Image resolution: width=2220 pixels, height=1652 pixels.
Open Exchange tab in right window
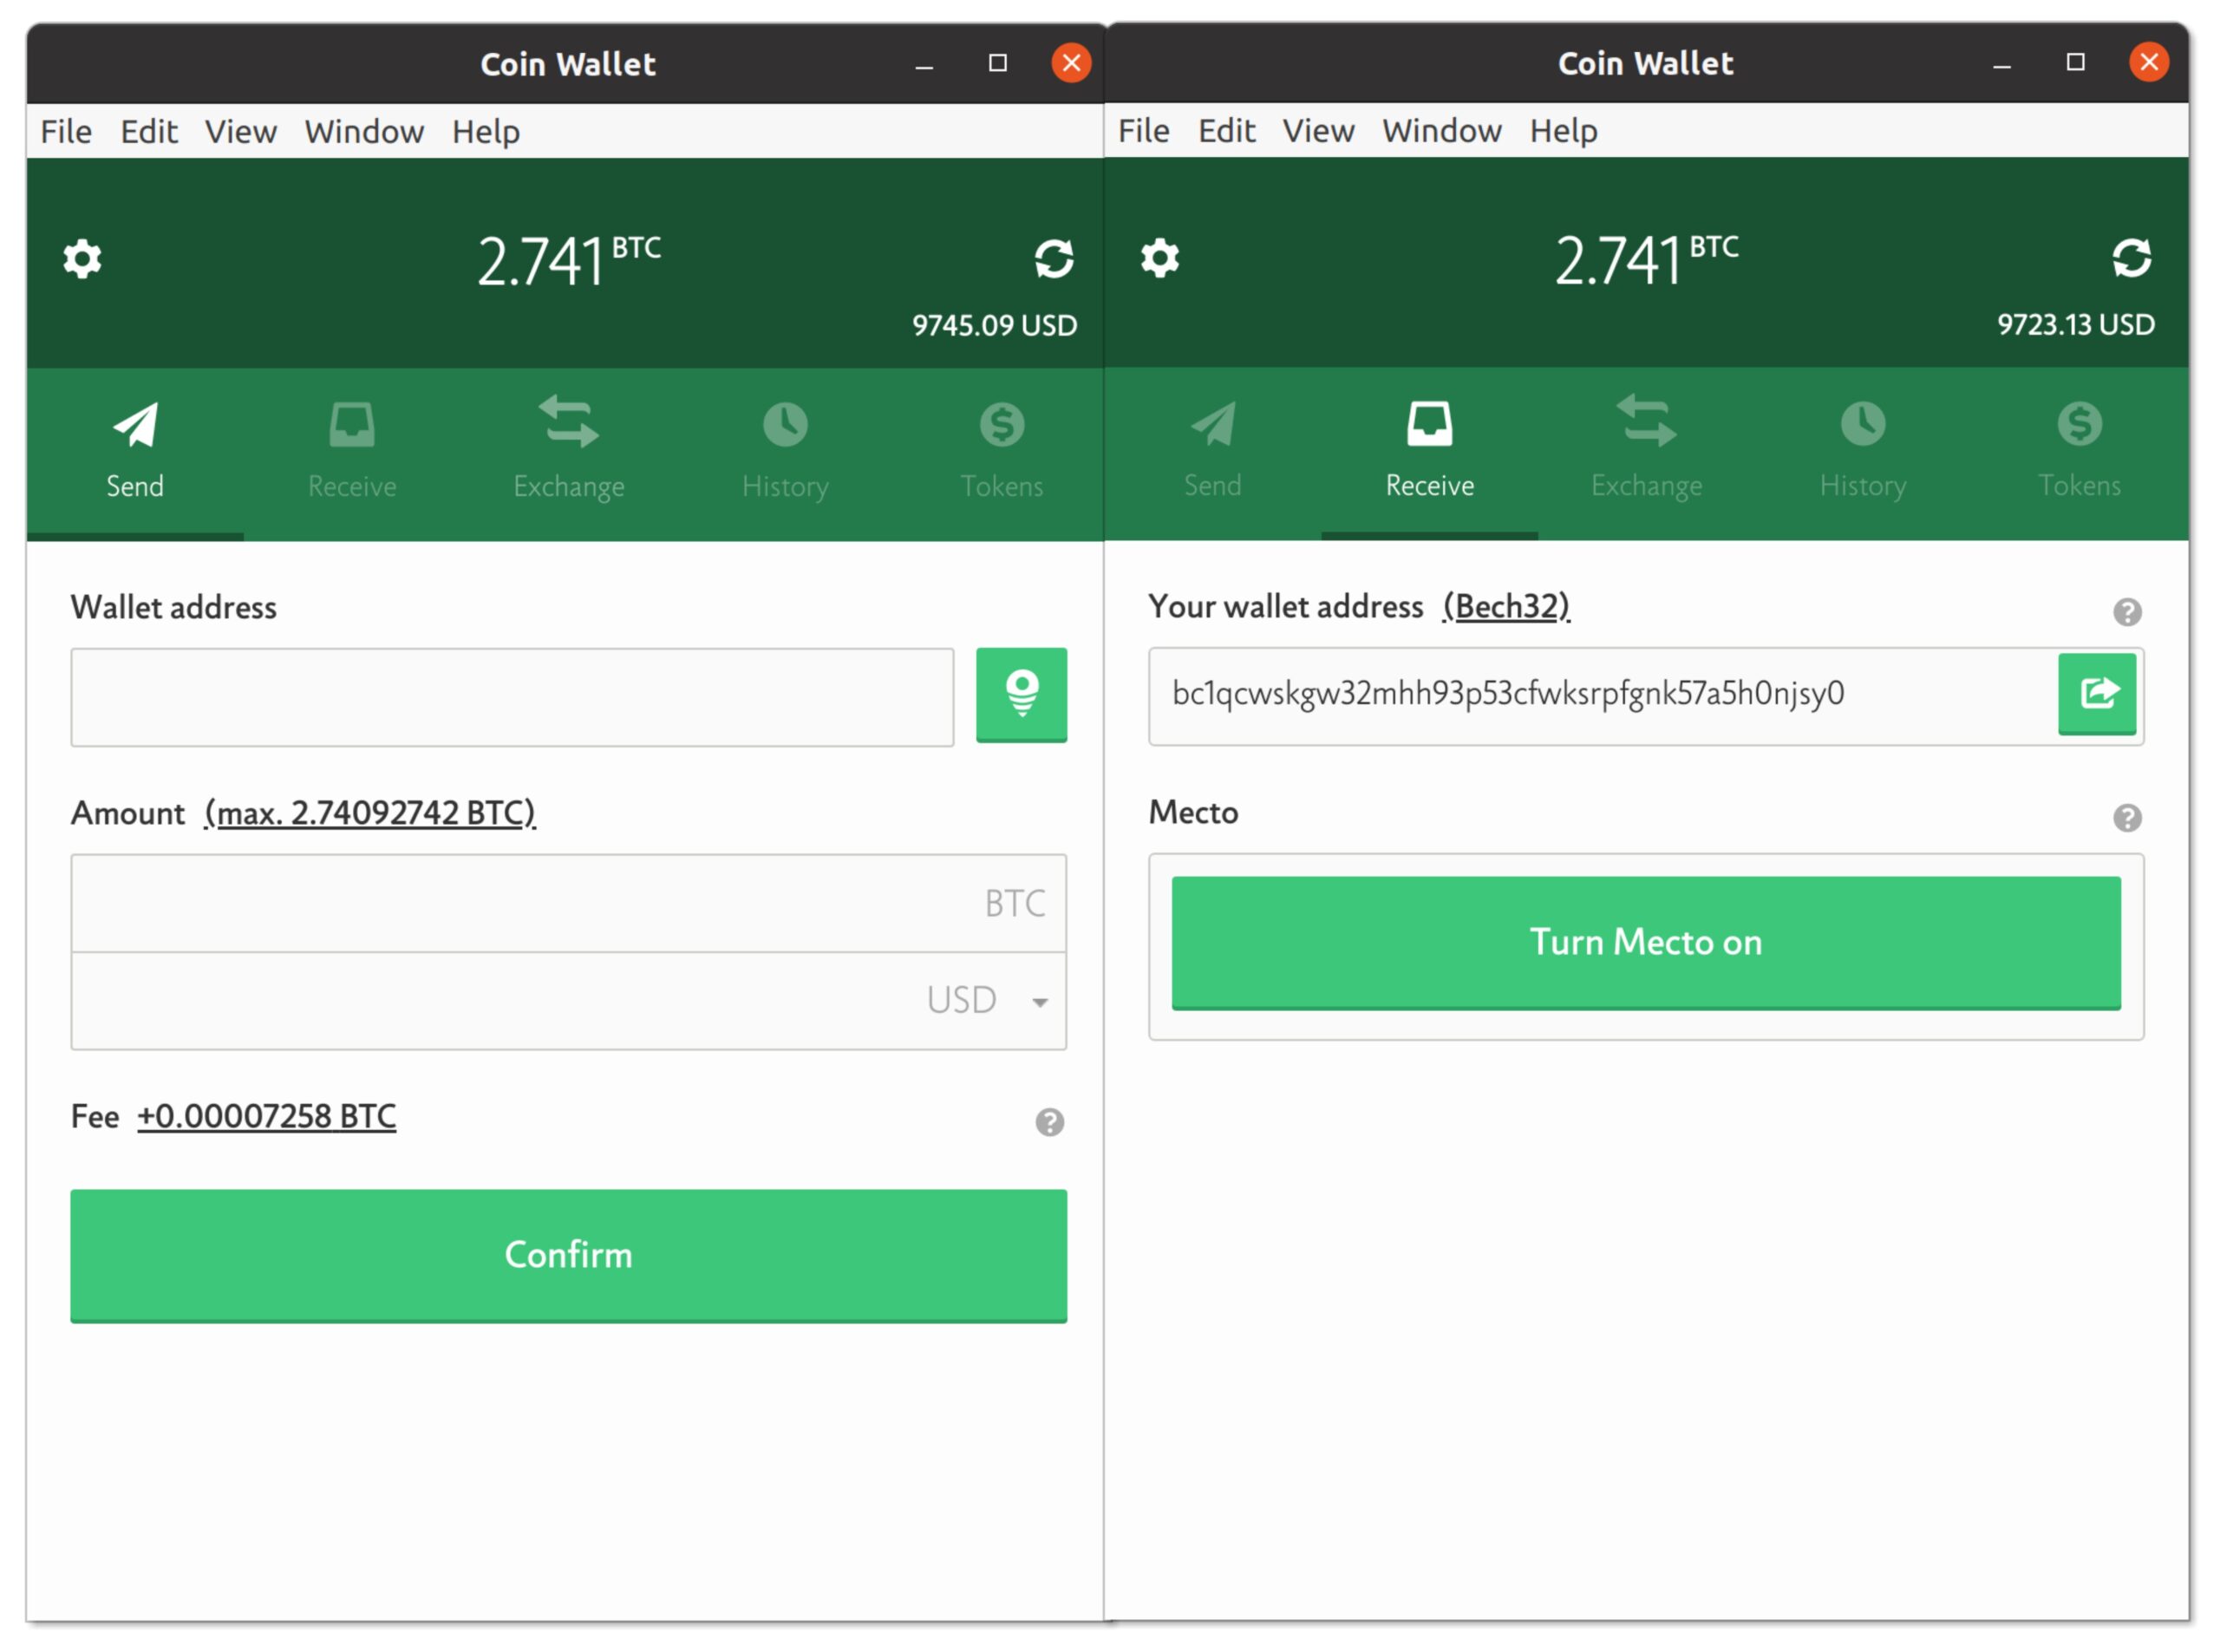(x=1647, y=452)
